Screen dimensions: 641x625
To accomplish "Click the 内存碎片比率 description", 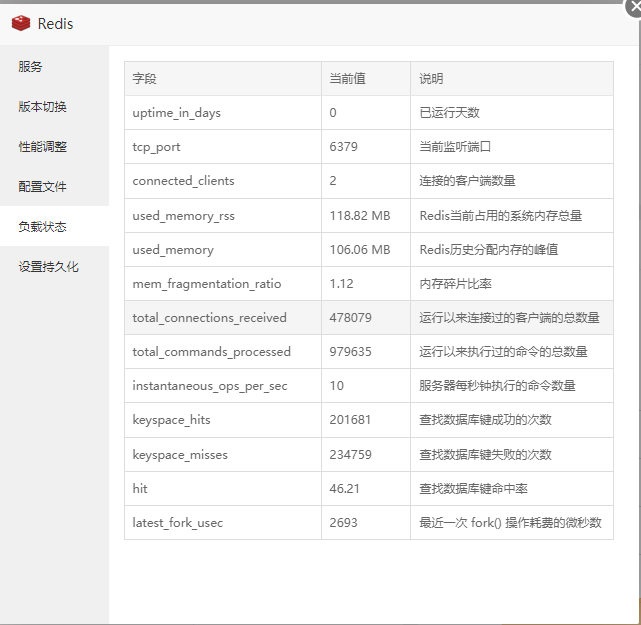I will click(x=455, y=284).
